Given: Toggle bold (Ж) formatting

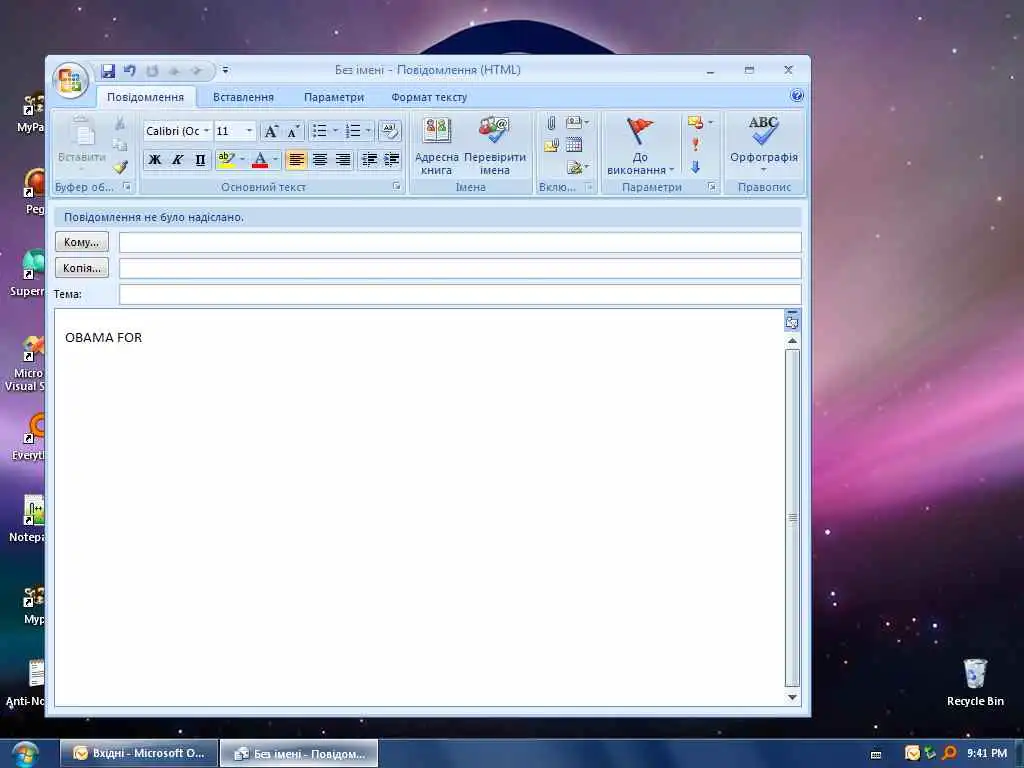Looking at the screenshot, I should coord(155,159).
